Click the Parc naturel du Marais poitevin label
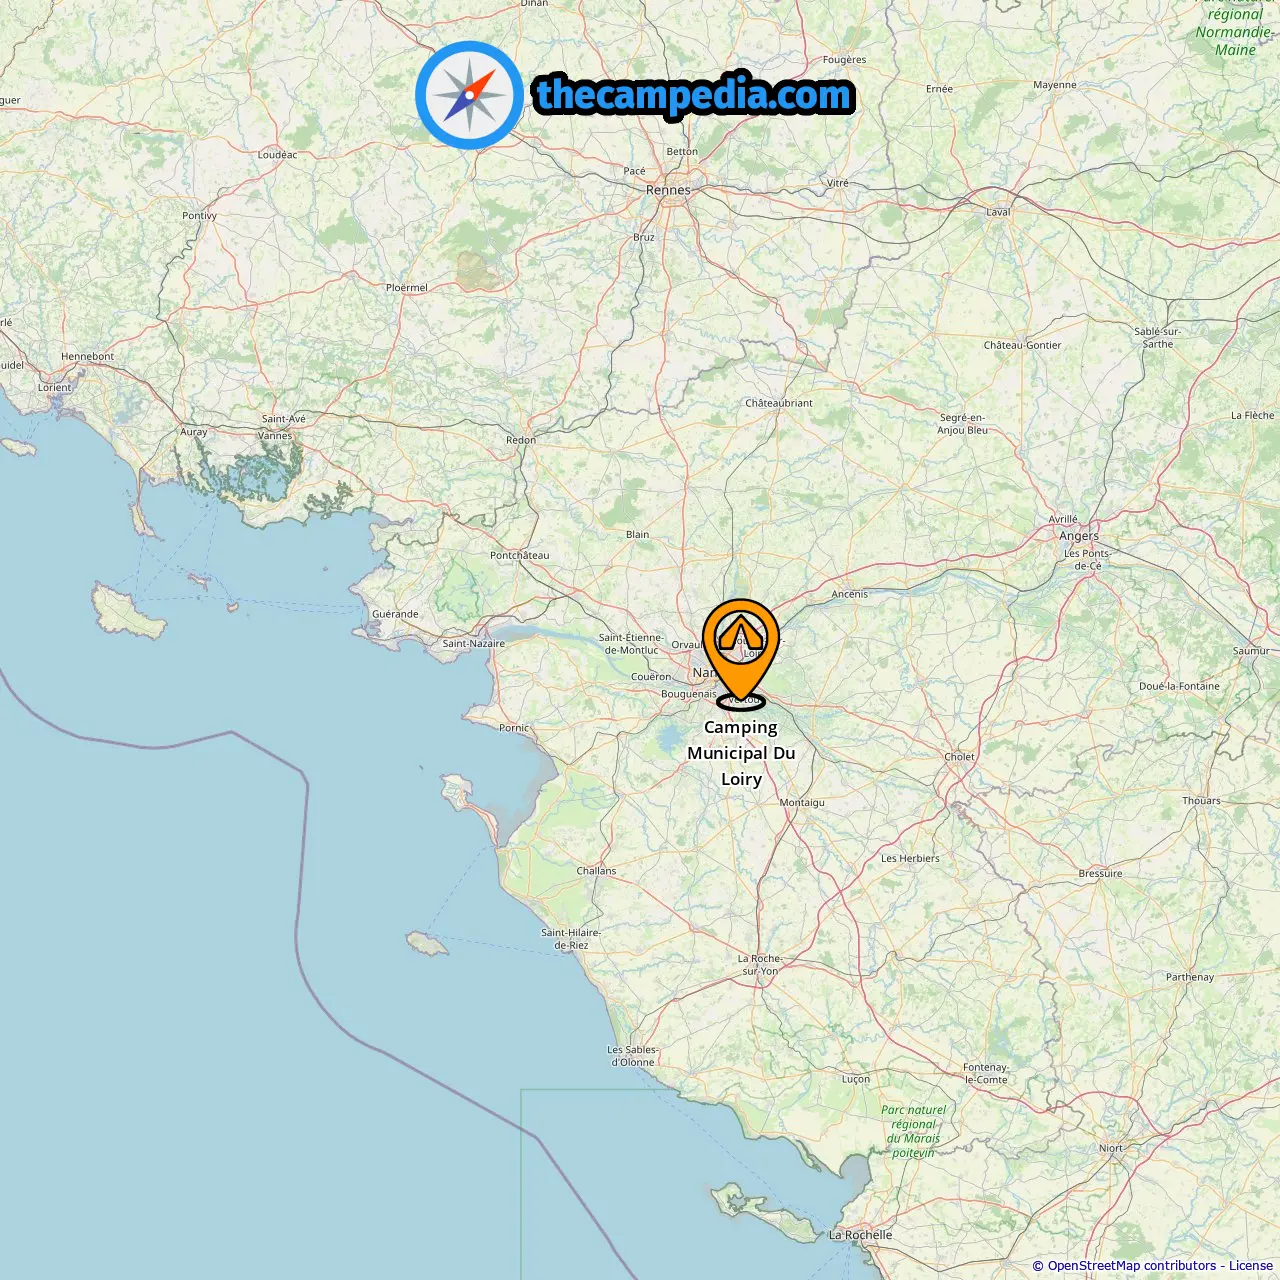1280x1280 pixels. pos(914,1131)
